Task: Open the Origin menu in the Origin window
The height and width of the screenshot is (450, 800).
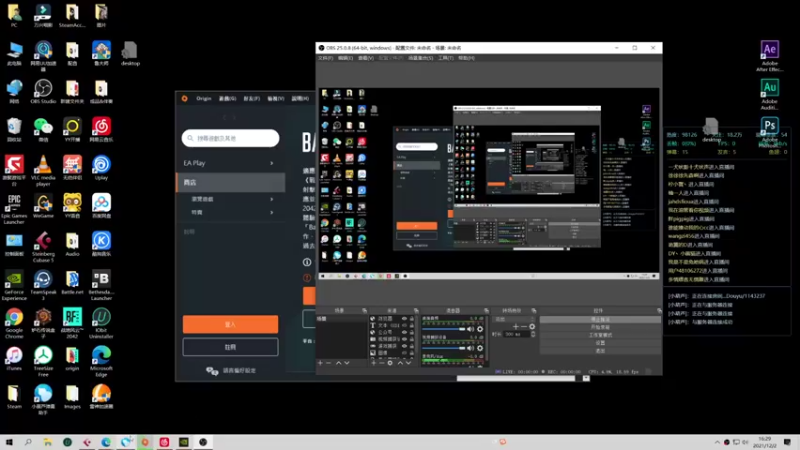Action: click(204, 98)
